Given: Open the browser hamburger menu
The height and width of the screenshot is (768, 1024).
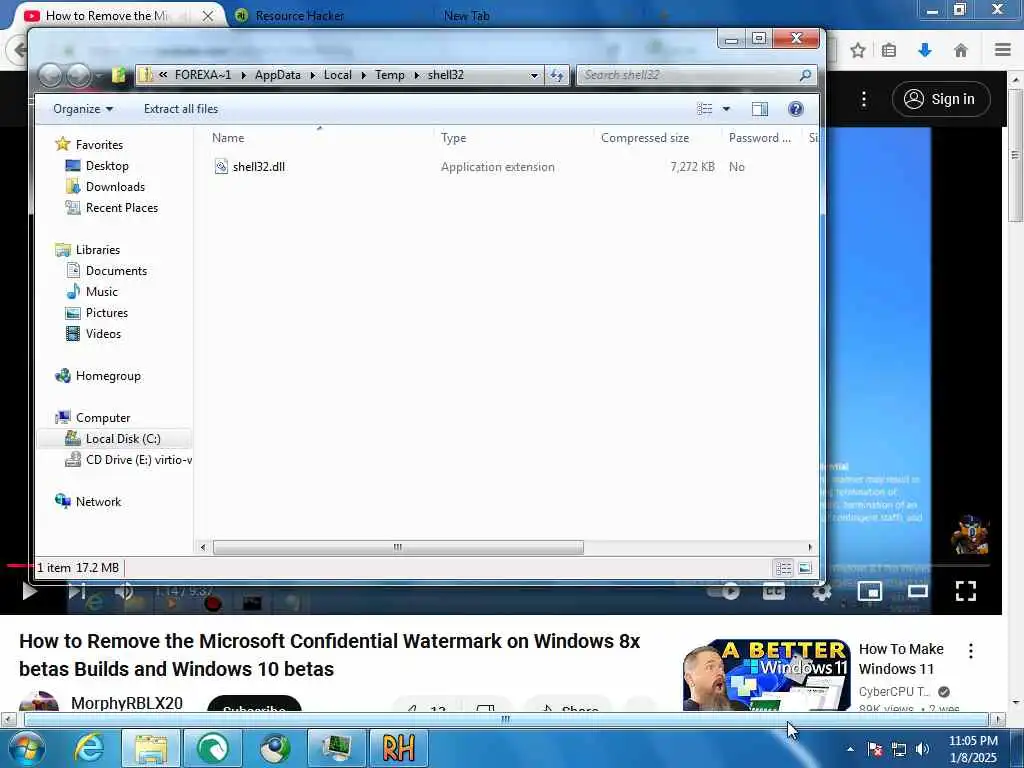Looking at the screenshot, I should (1003, 50).
